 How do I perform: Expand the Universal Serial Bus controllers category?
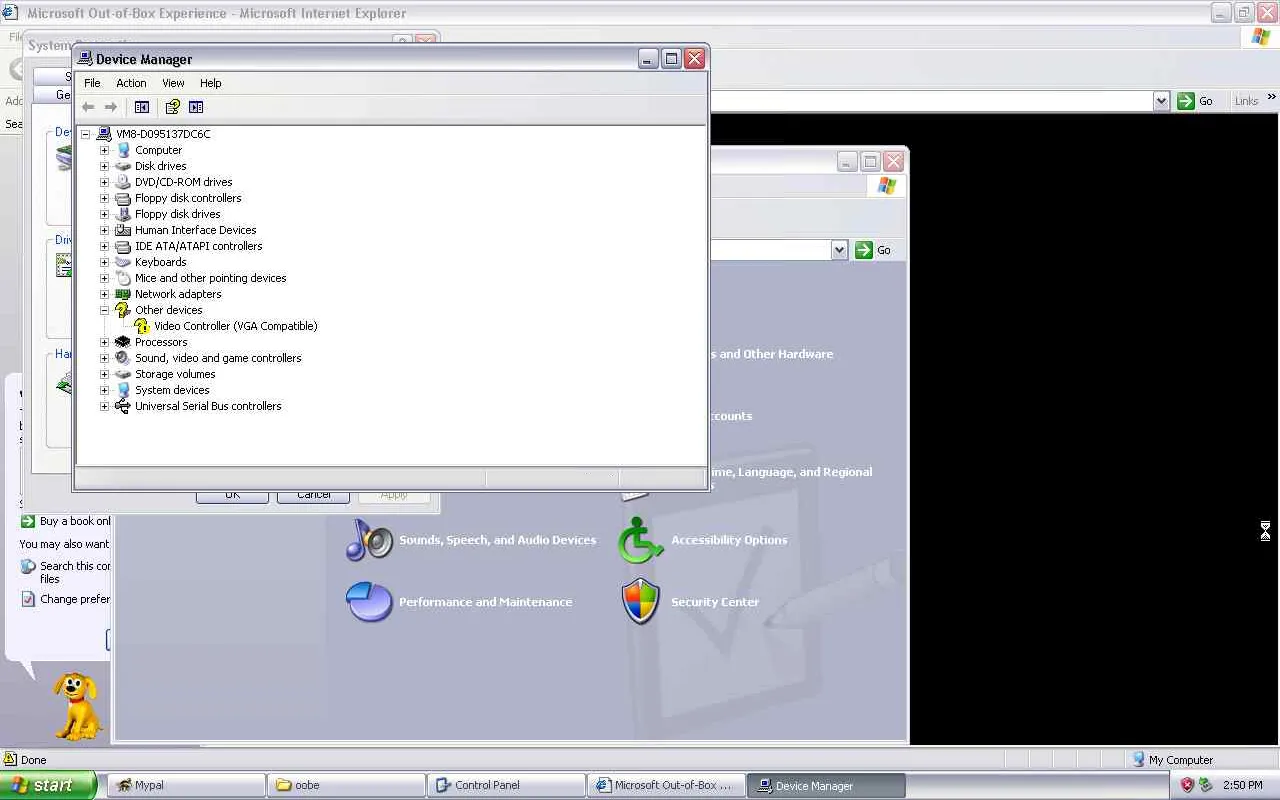(104, 406)
